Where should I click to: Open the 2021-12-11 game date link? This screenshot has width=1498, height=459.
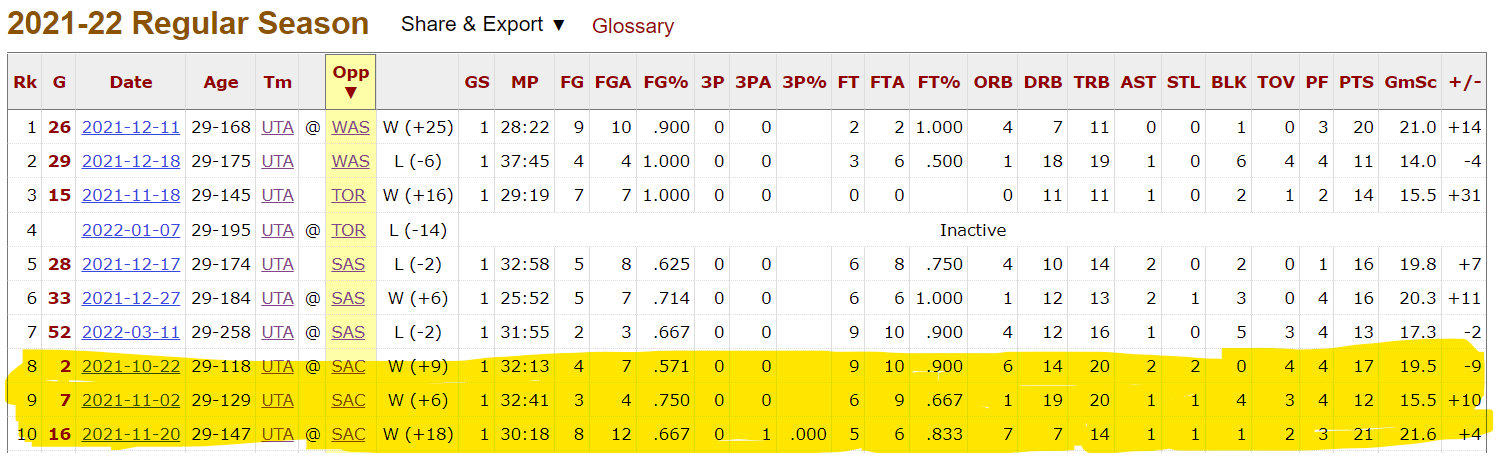131,127
